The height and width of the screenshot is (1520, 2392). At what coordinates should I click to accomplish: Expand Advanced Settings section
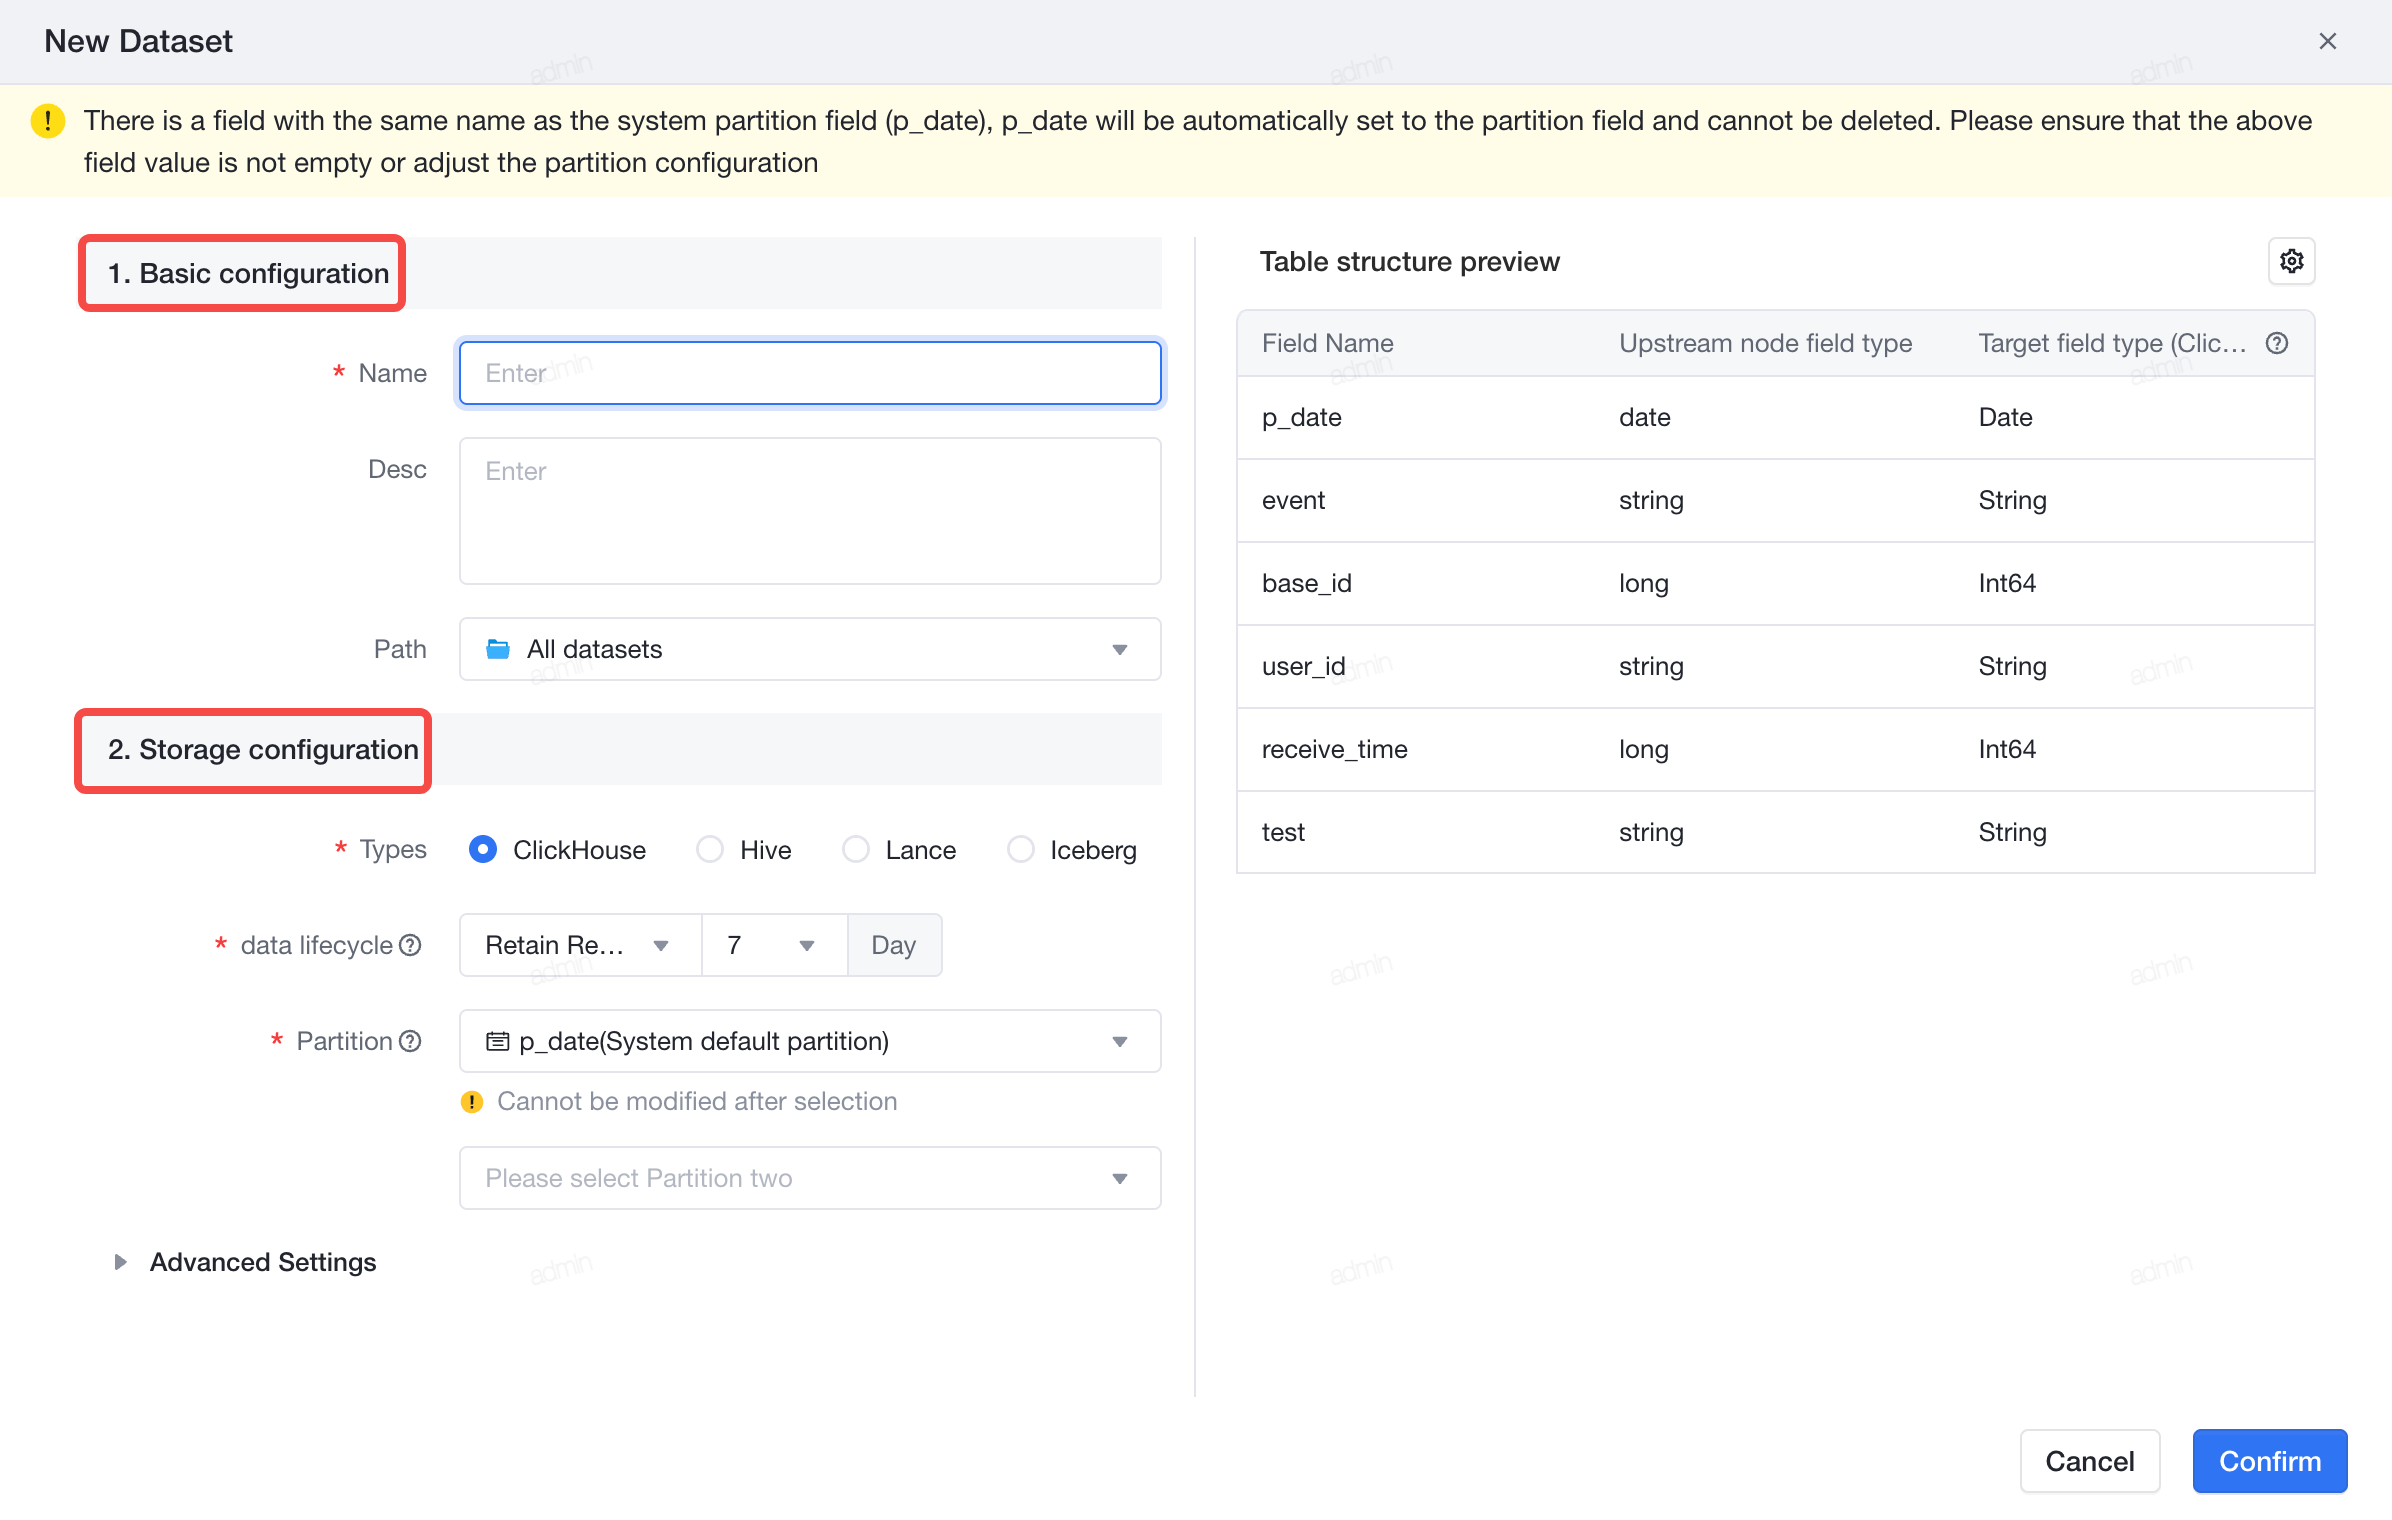[x=246, y=1262]
